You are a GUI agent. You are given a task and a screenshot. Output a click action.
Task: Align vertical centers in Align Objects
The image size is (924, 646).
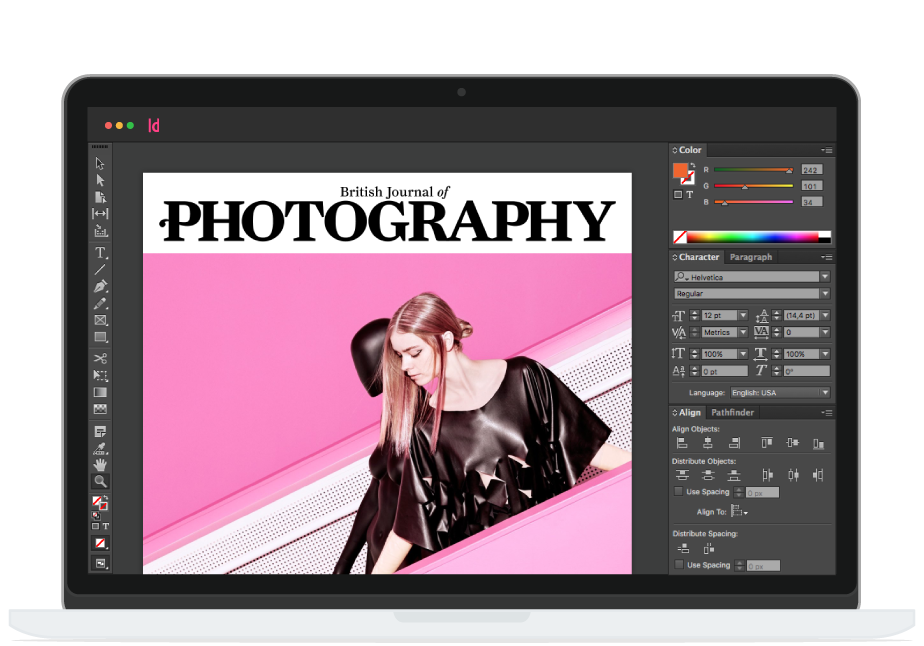(x=793, y=443)
